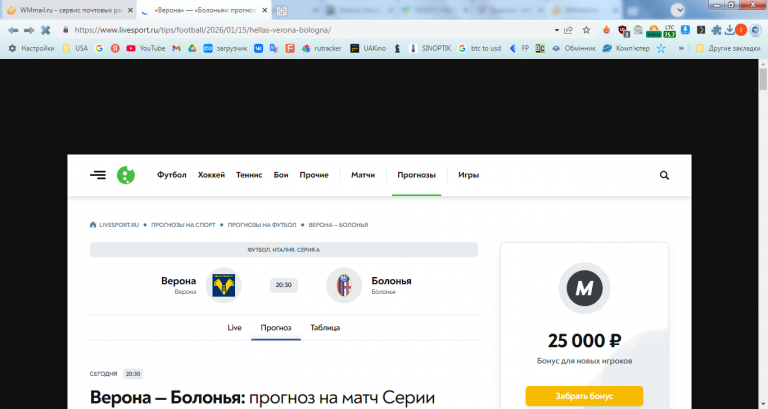Open the Extensions puzzle piece menu
Image resolution: width=768 pixels, height=409 pixels.
point(716,30)
